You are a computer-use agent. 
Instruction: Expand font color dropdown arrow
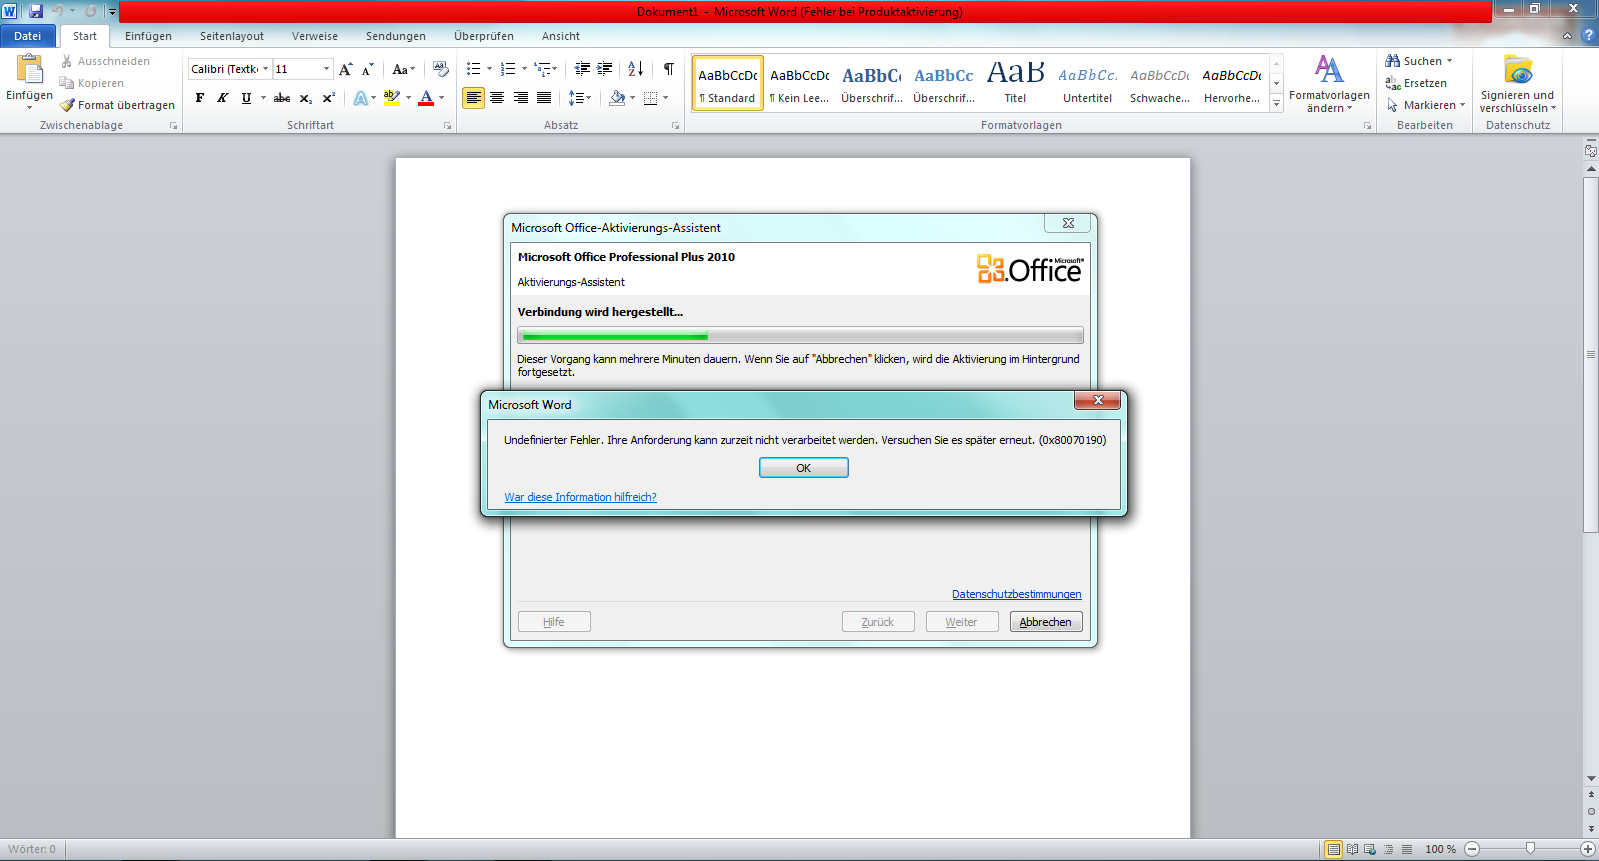pos(442,98)
